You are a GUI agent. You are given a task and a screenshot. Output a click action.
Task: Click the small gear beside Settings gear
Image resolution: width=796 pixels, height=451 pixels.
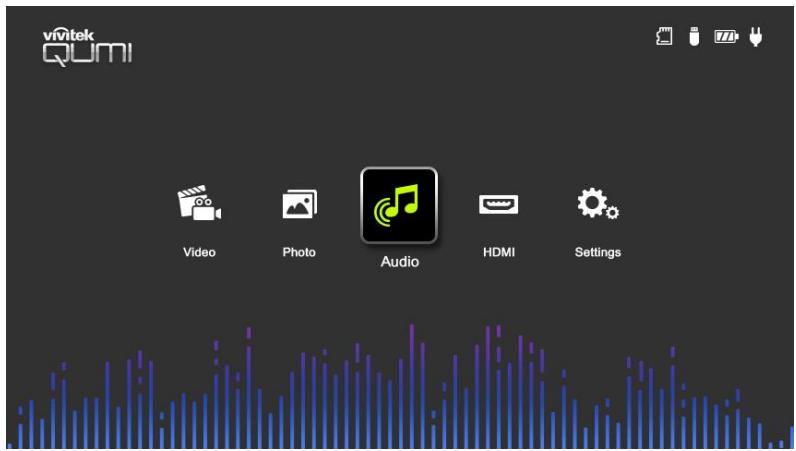click(613, 212)
